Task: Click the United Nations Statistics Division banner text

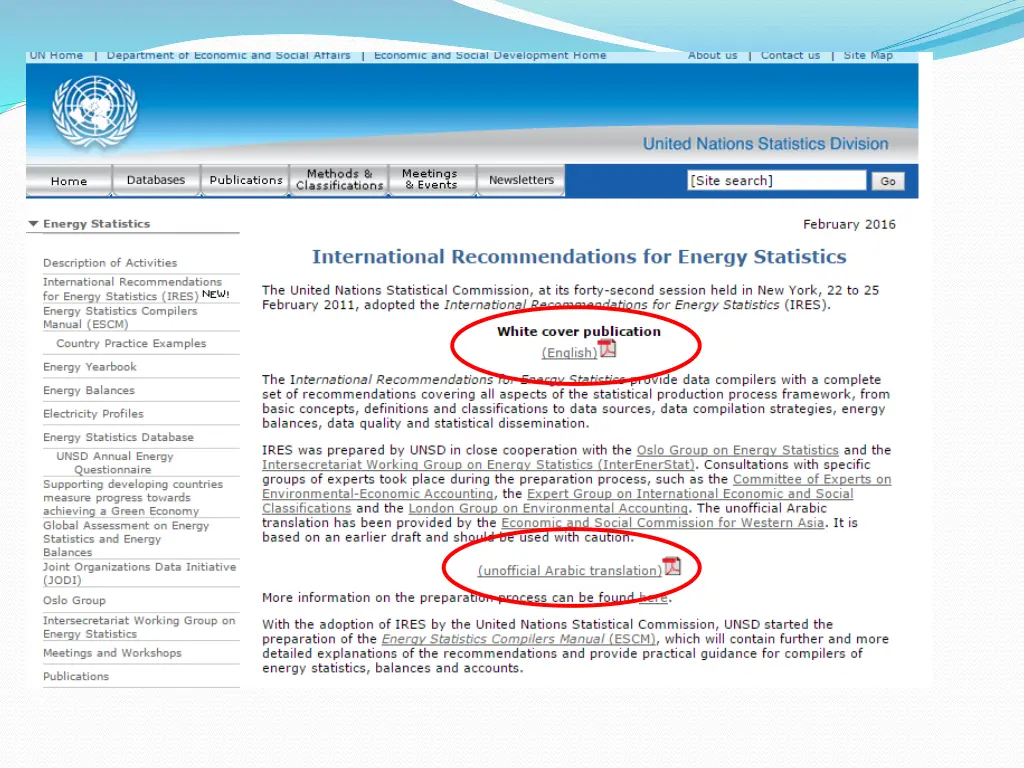Action: click(765, 144)
